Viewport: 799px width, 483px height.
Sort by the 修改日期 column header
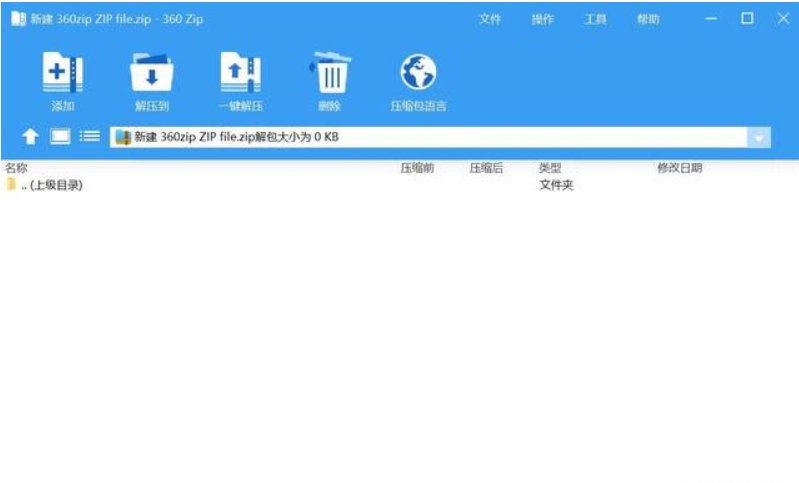point(679,168)
